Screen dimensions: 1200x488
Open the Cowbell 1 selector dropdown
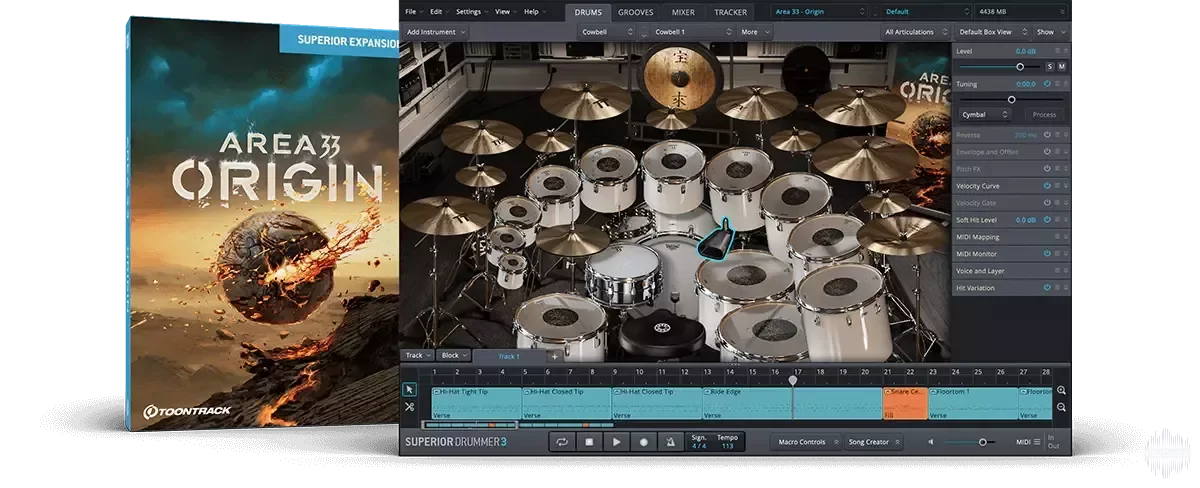(x=690, y=32)
